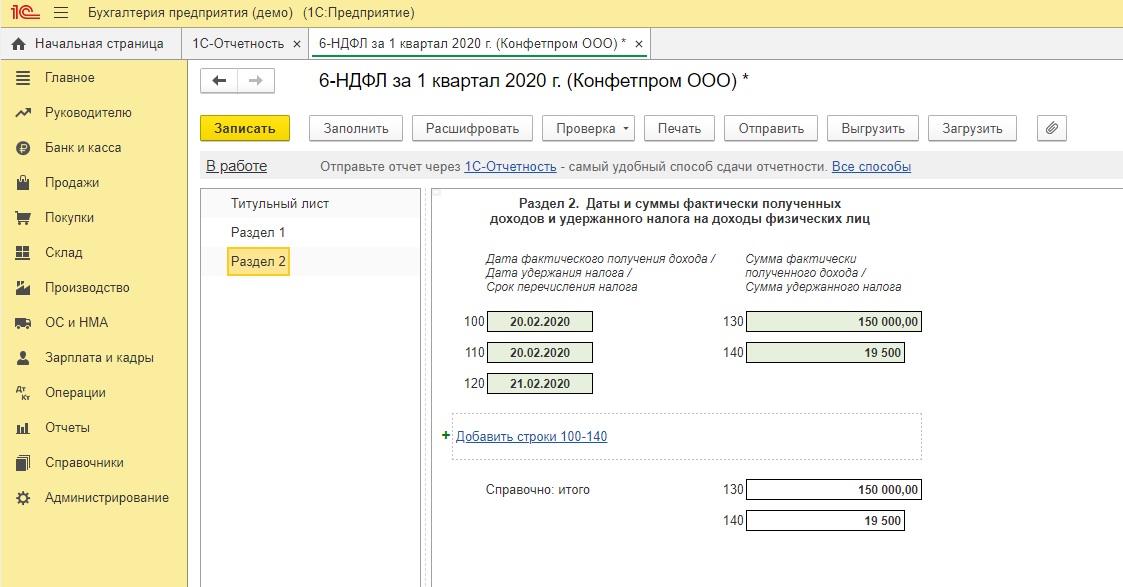Close the 1С-Отчетность tab
Viewport: 1123px width, 587px height.
(297, 44)
